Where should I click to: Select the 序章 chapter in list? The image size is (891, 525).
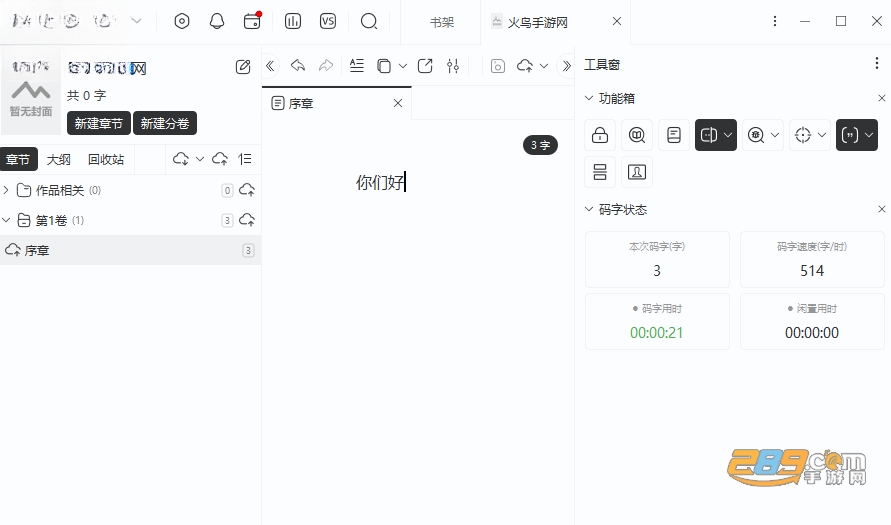130,251
